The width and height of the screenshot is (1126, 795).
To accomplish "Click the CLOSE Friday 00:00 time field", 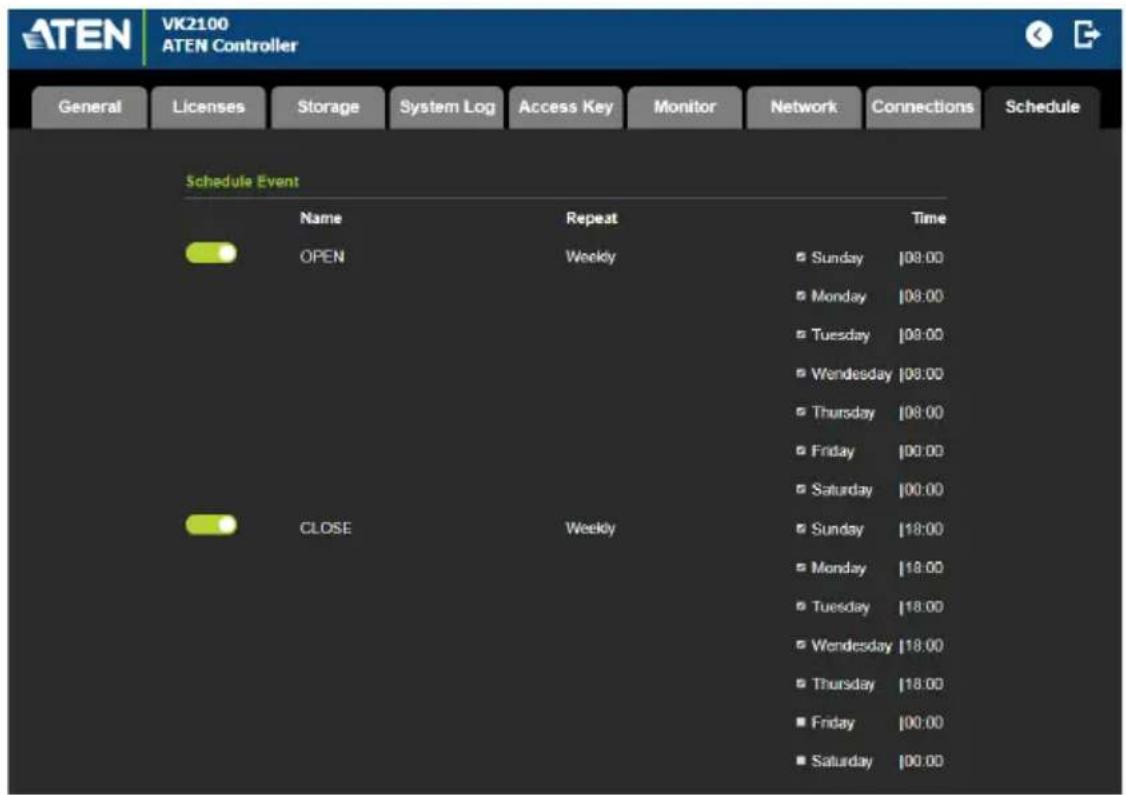I will (921, 723).
